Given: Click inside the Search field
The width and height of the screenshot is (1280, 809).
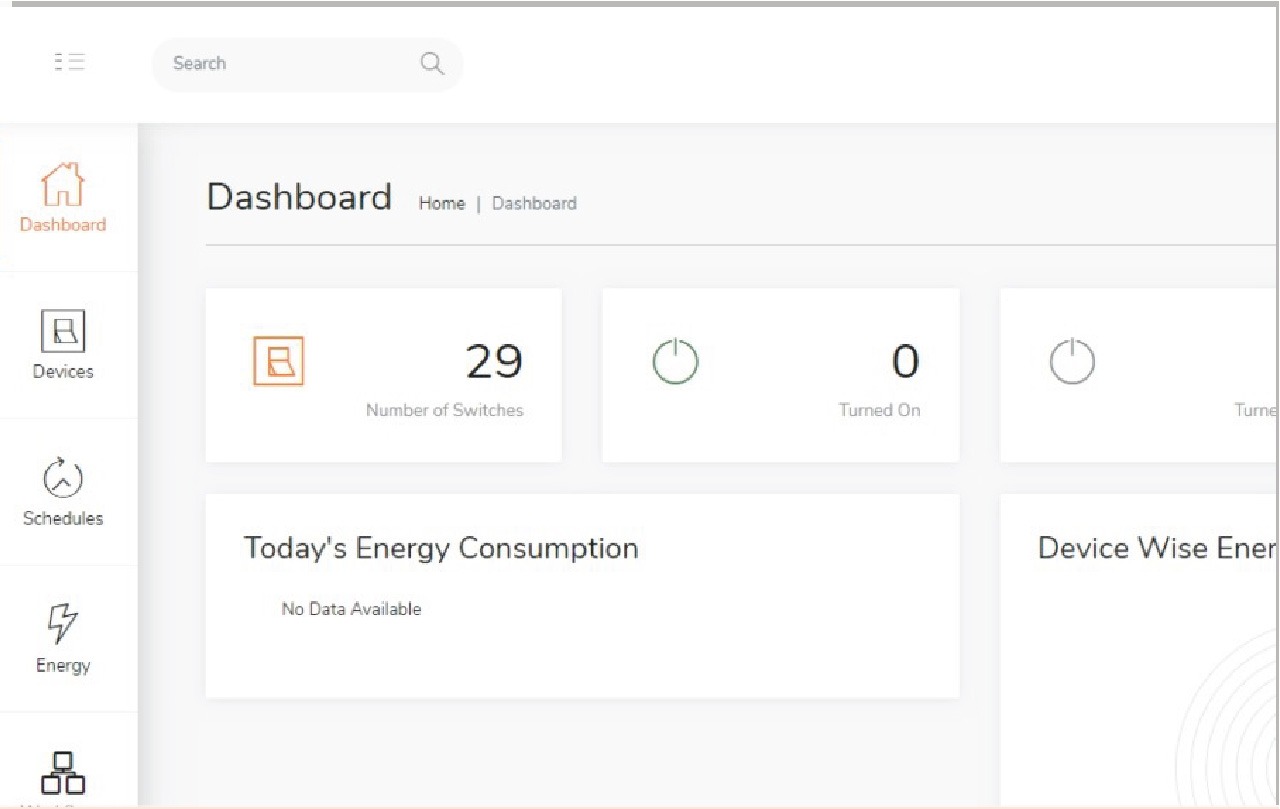Looking at the screenshot, I should 290,64.
